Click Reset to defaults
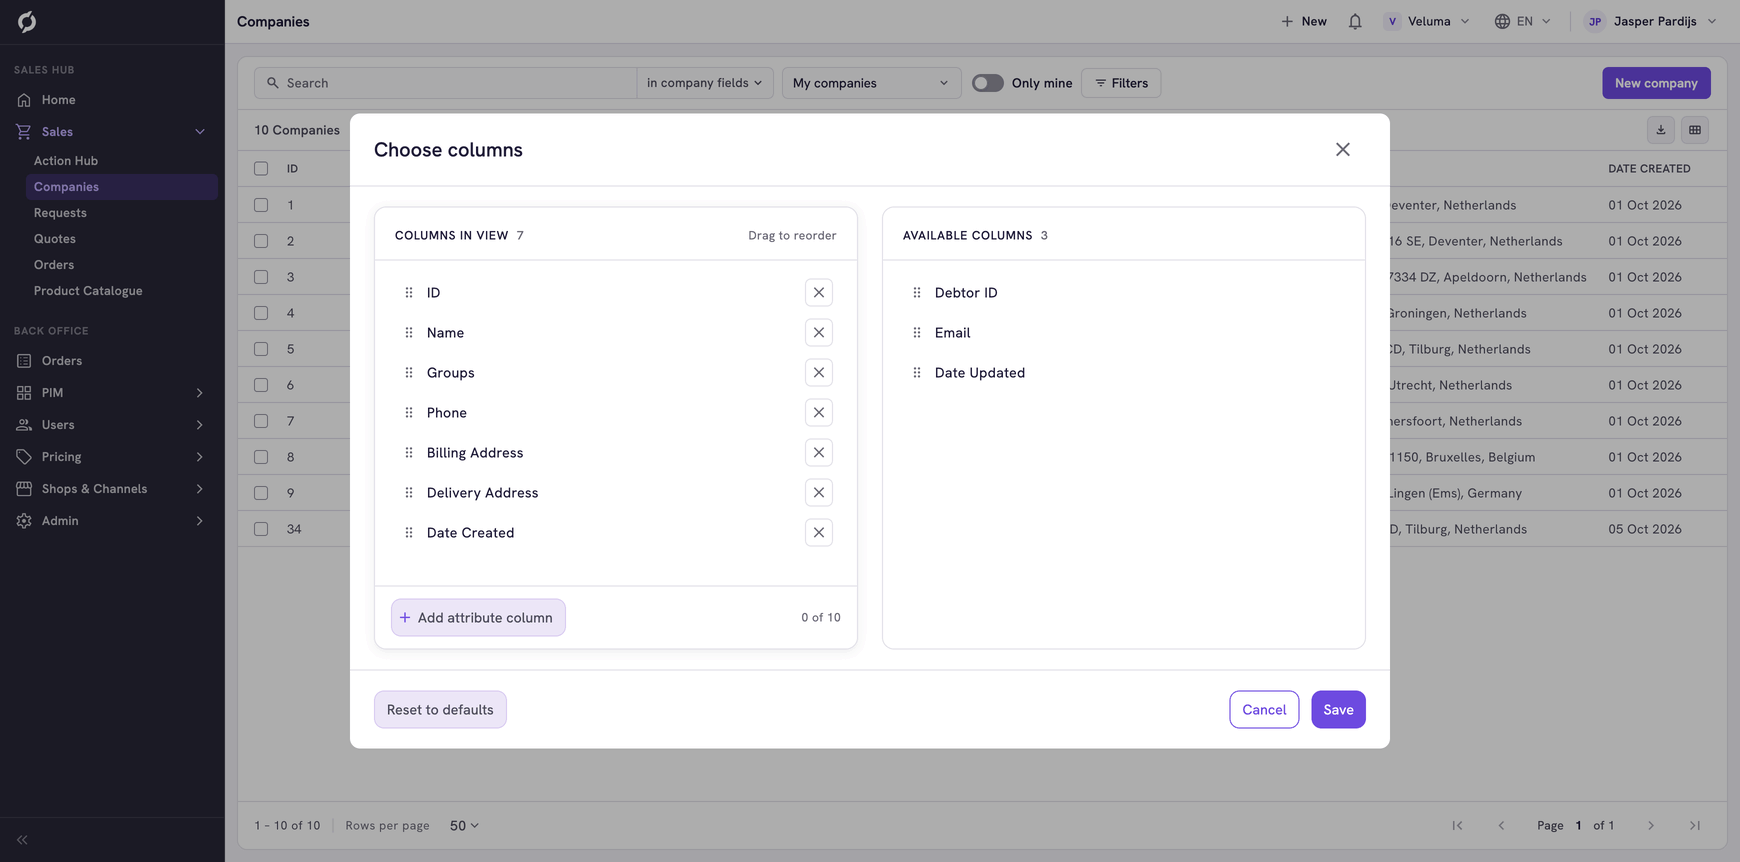Screen dimensions: 1740x862 tap(440, 710)
